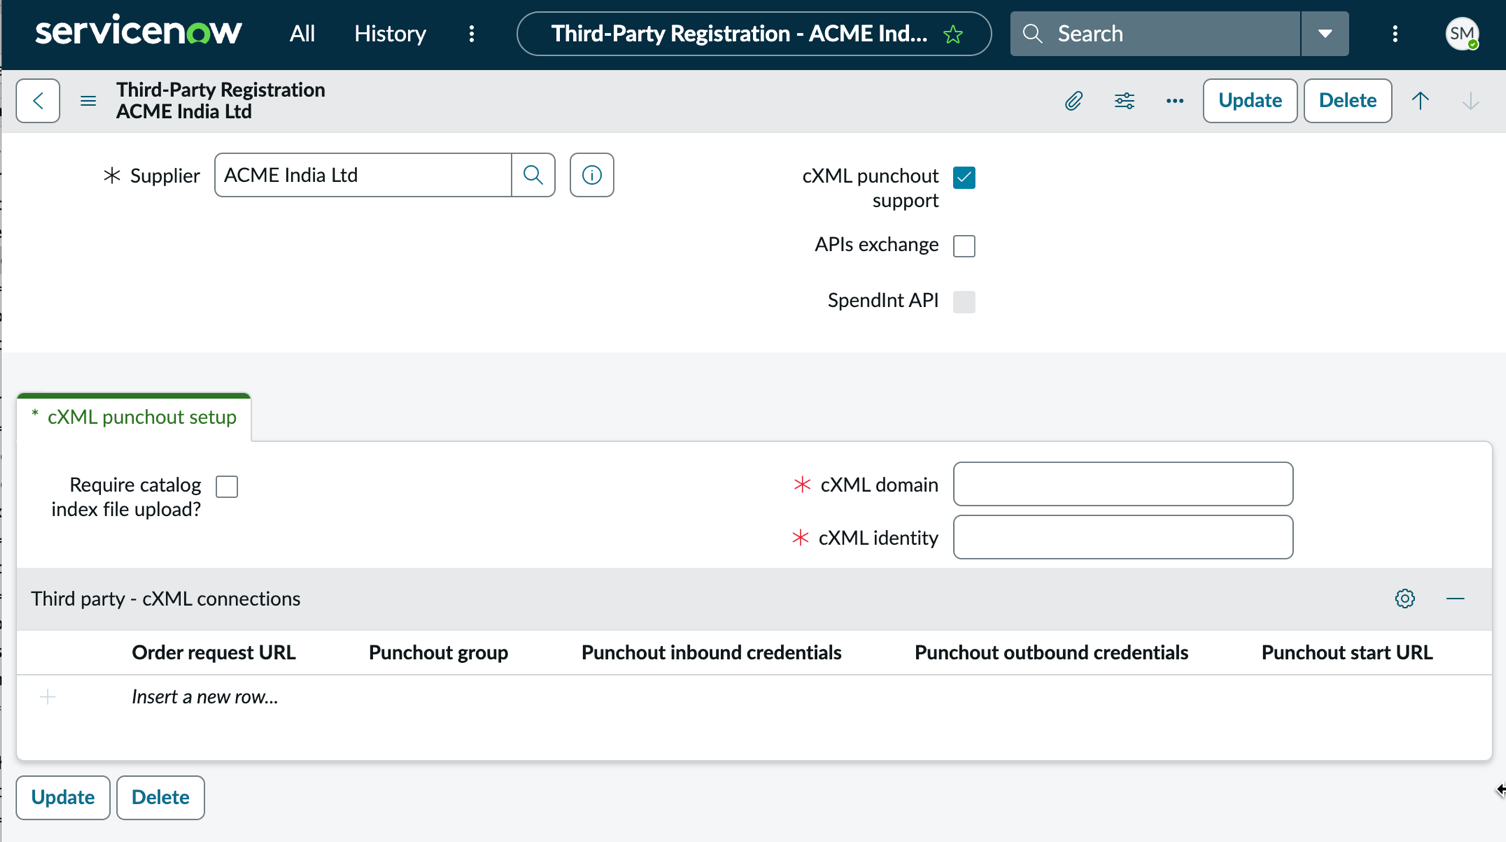Click the cXML identity input field
Screen dimensions: 1506x842
pyautogui.click(x=1123, y=538)
